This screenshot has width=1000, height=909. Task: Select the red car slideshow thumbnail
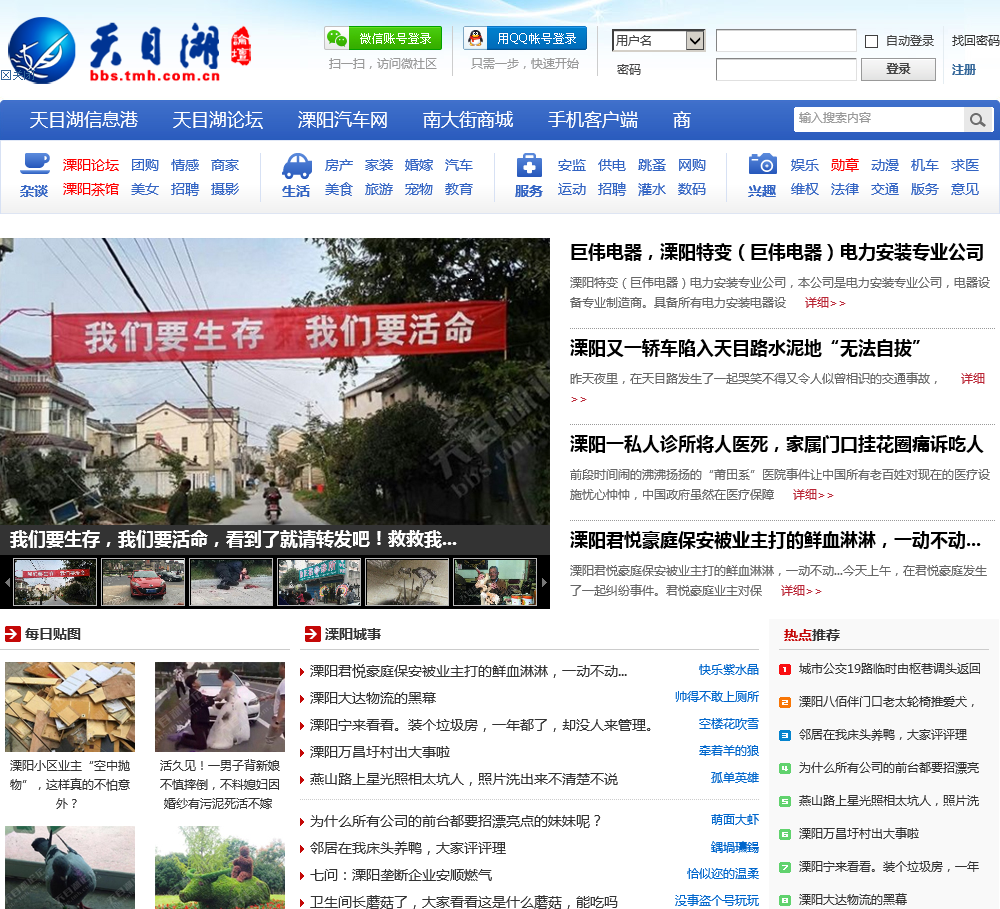tap(143, 582)
